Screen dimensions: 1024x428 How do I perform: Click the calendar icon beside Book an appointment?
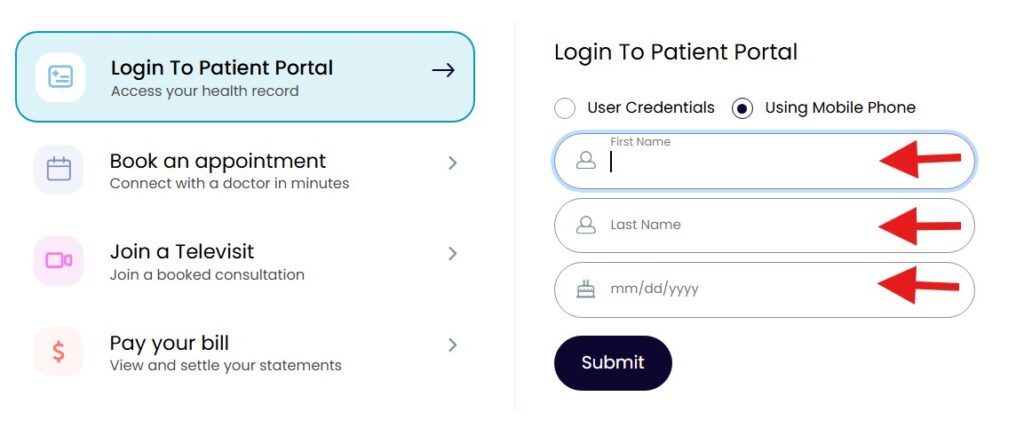pos(59,169)
